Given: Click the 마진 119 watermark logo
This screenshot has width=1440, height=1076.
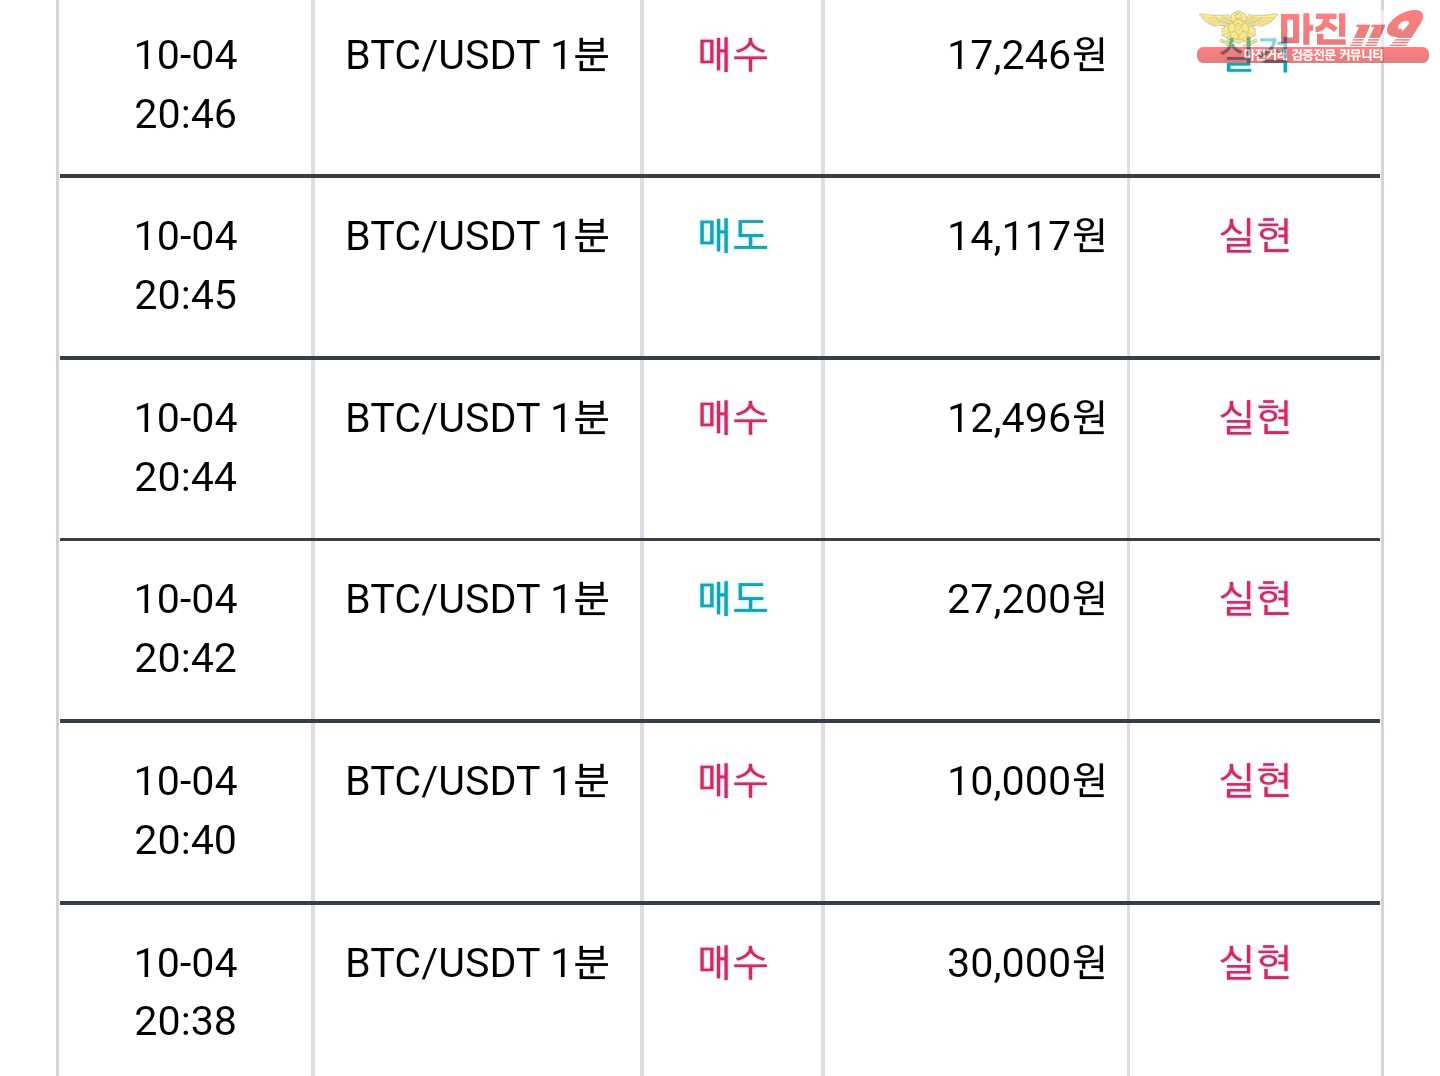Looking at the screenshot, I should [1312, 37].
